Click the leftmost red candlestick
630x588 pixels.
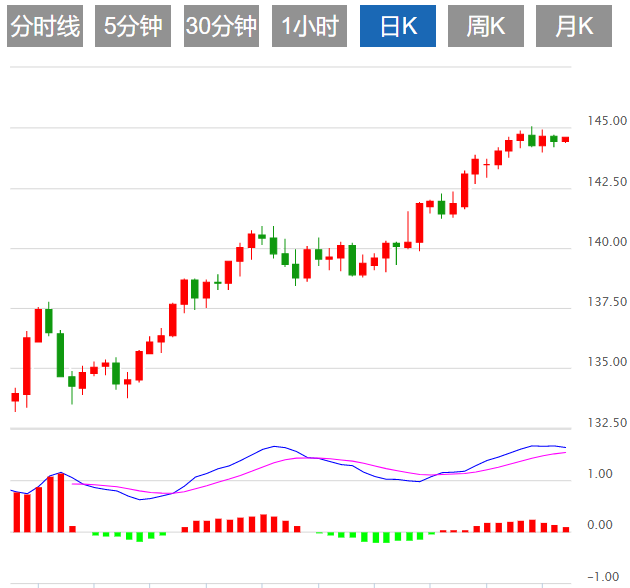15,398
